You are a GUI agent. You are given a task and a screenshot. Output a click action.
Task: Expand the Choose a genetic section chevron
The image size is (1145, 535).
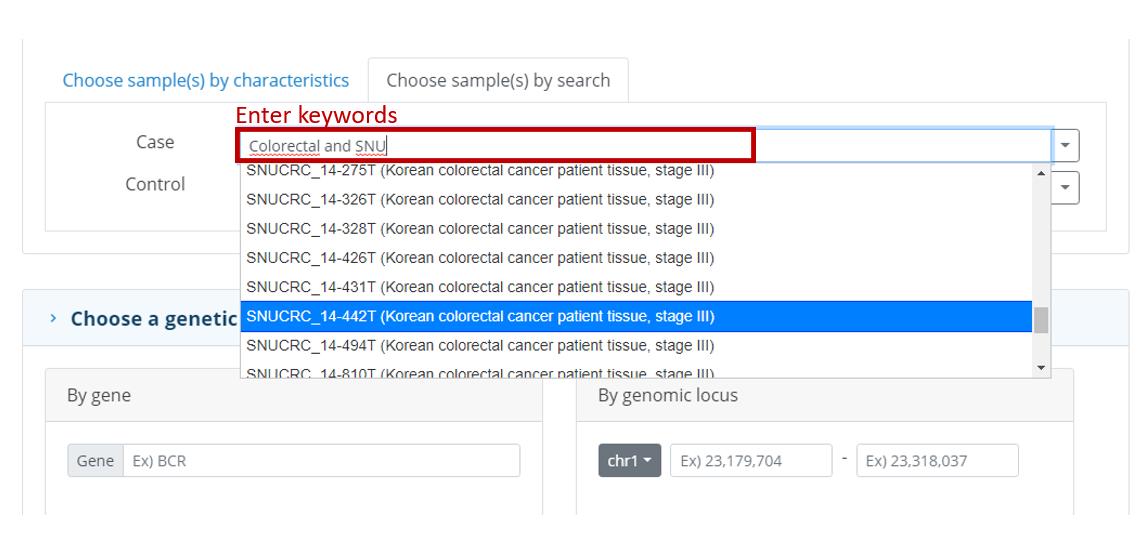[x=53, y=318]
